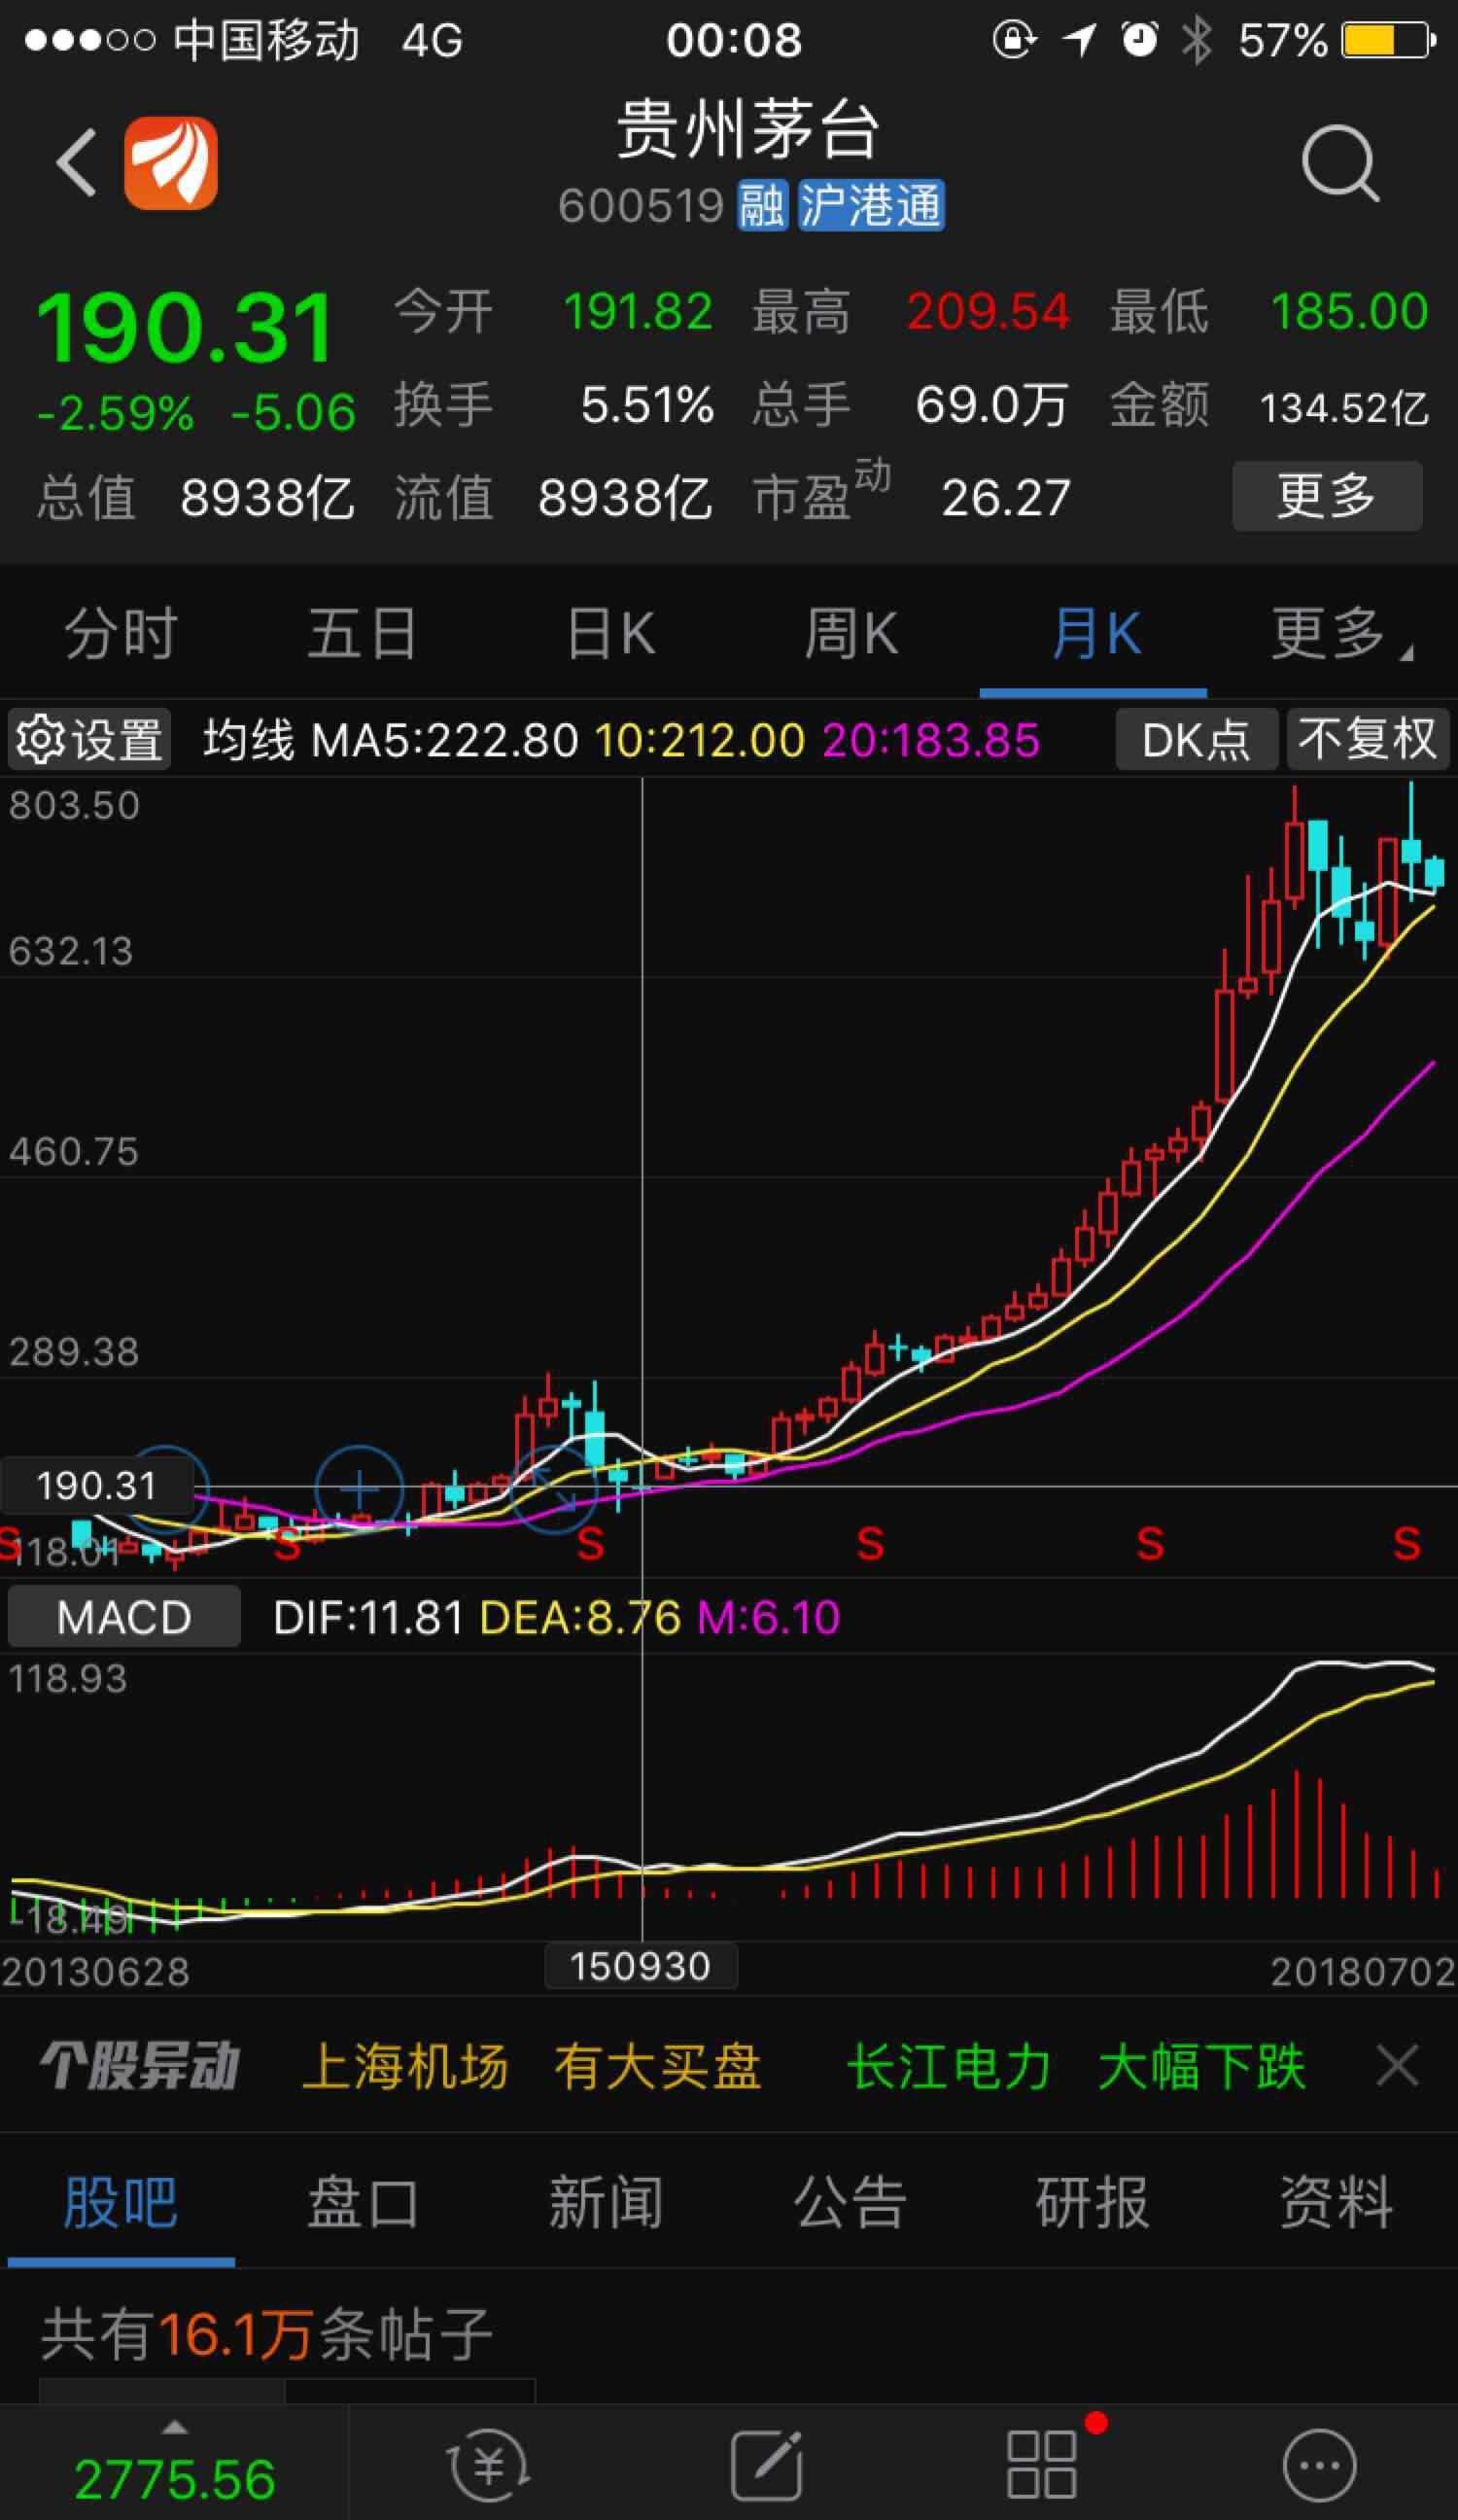This screenshot has width=1458, height=2520.
Task: Tap the 150930 crosshair date label
Action: click(641, 1966)
